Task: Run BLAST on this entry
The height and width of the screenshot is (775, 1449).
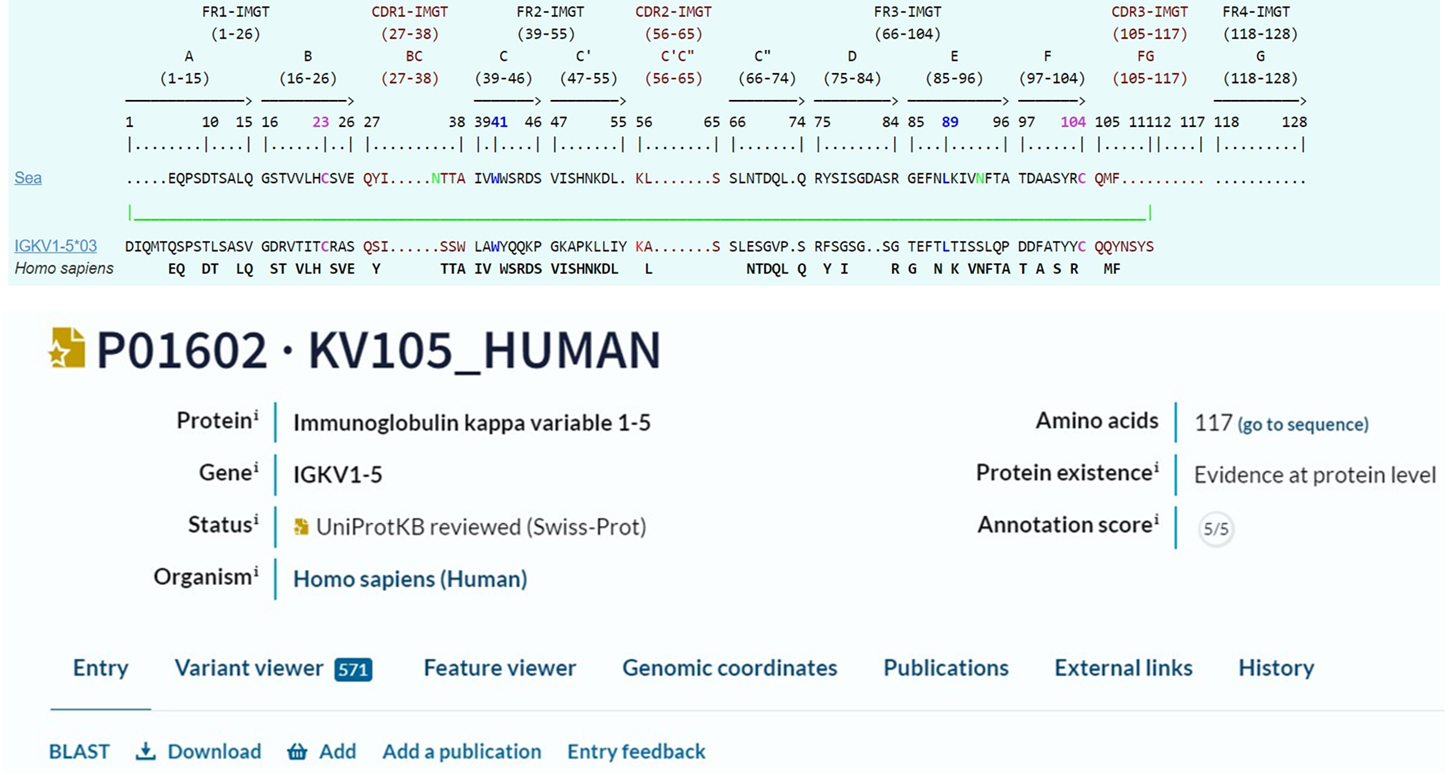Action: tap(79, 752)
